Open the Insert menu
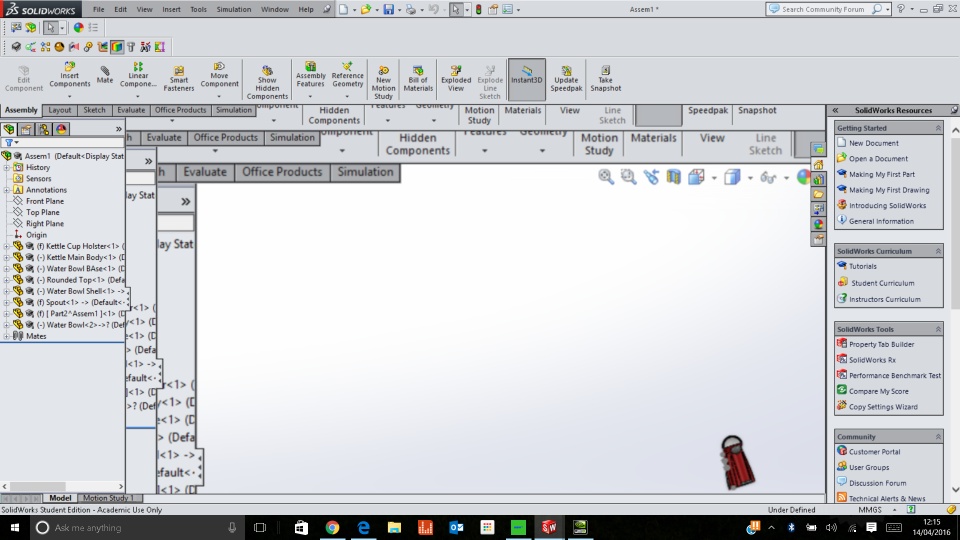Screen dimensions: 960x540 [x=171, y=9]
